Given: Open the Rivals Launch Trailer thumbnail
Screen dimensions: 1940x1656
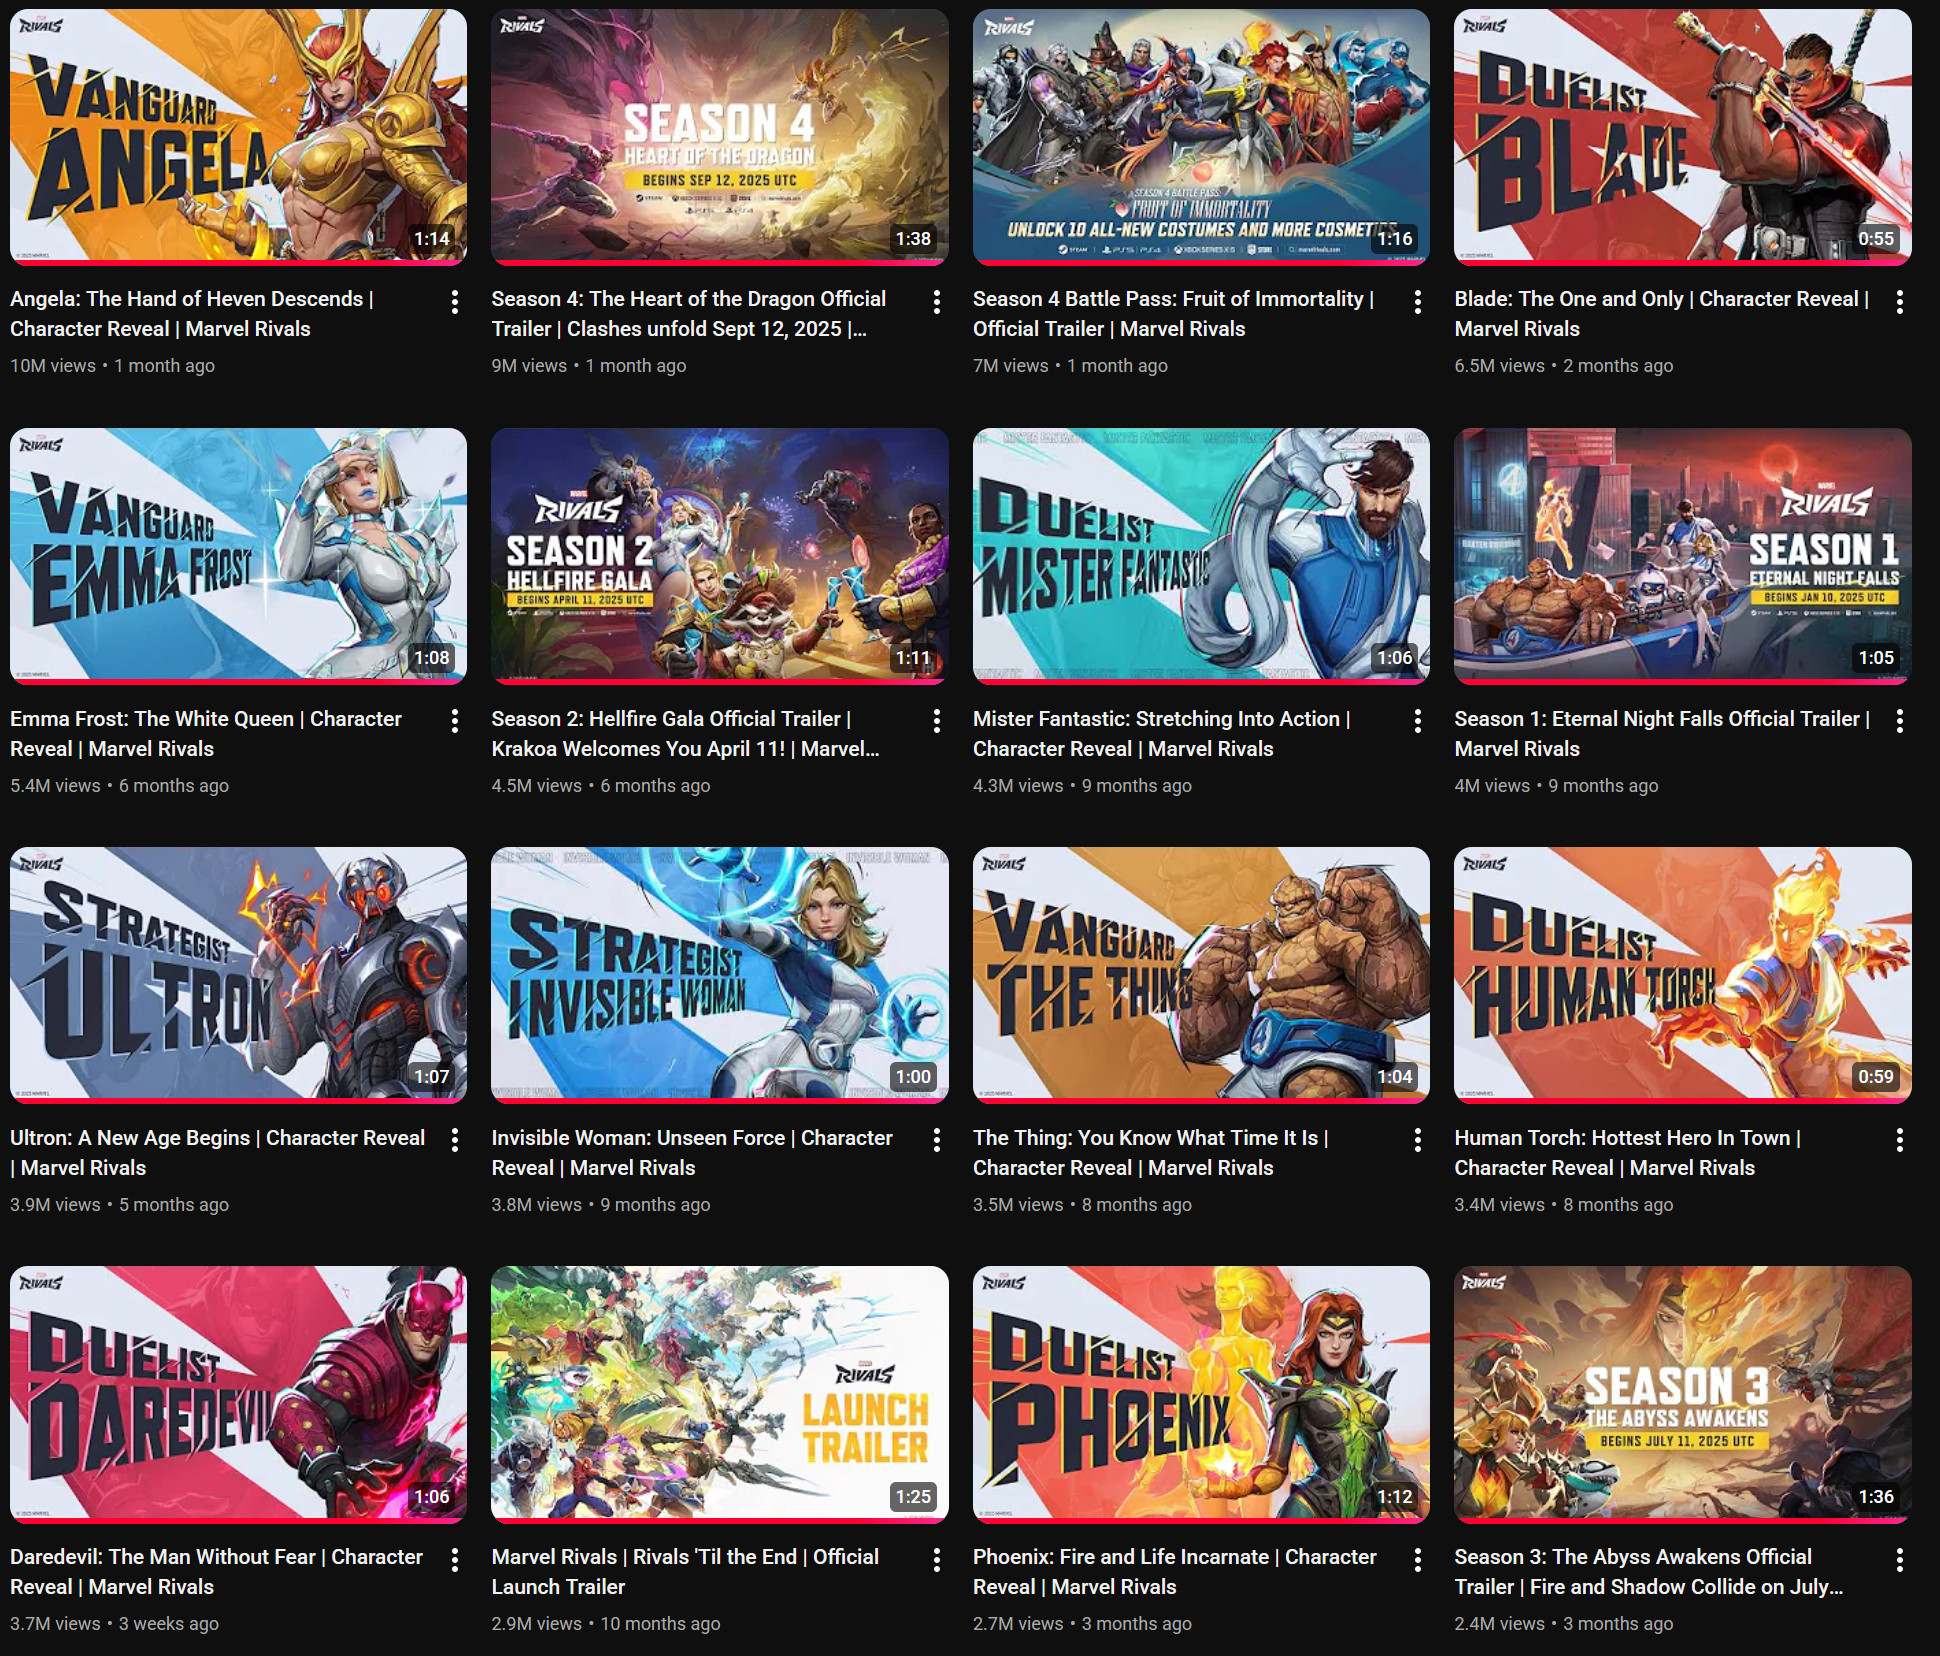Looking at the screenshot, I should coord(719,1393).
